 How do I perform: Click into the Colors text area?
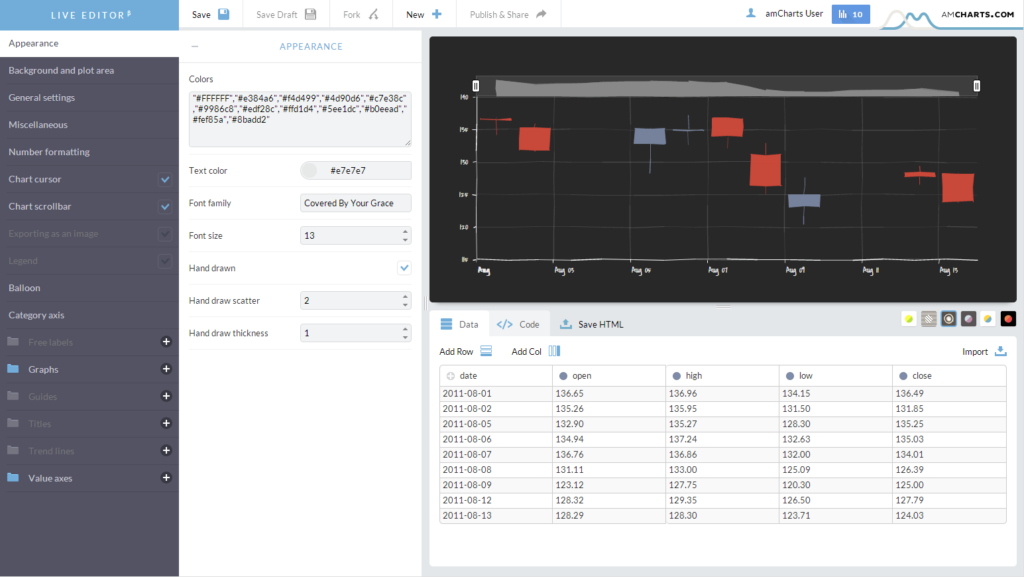pos(300,119)
